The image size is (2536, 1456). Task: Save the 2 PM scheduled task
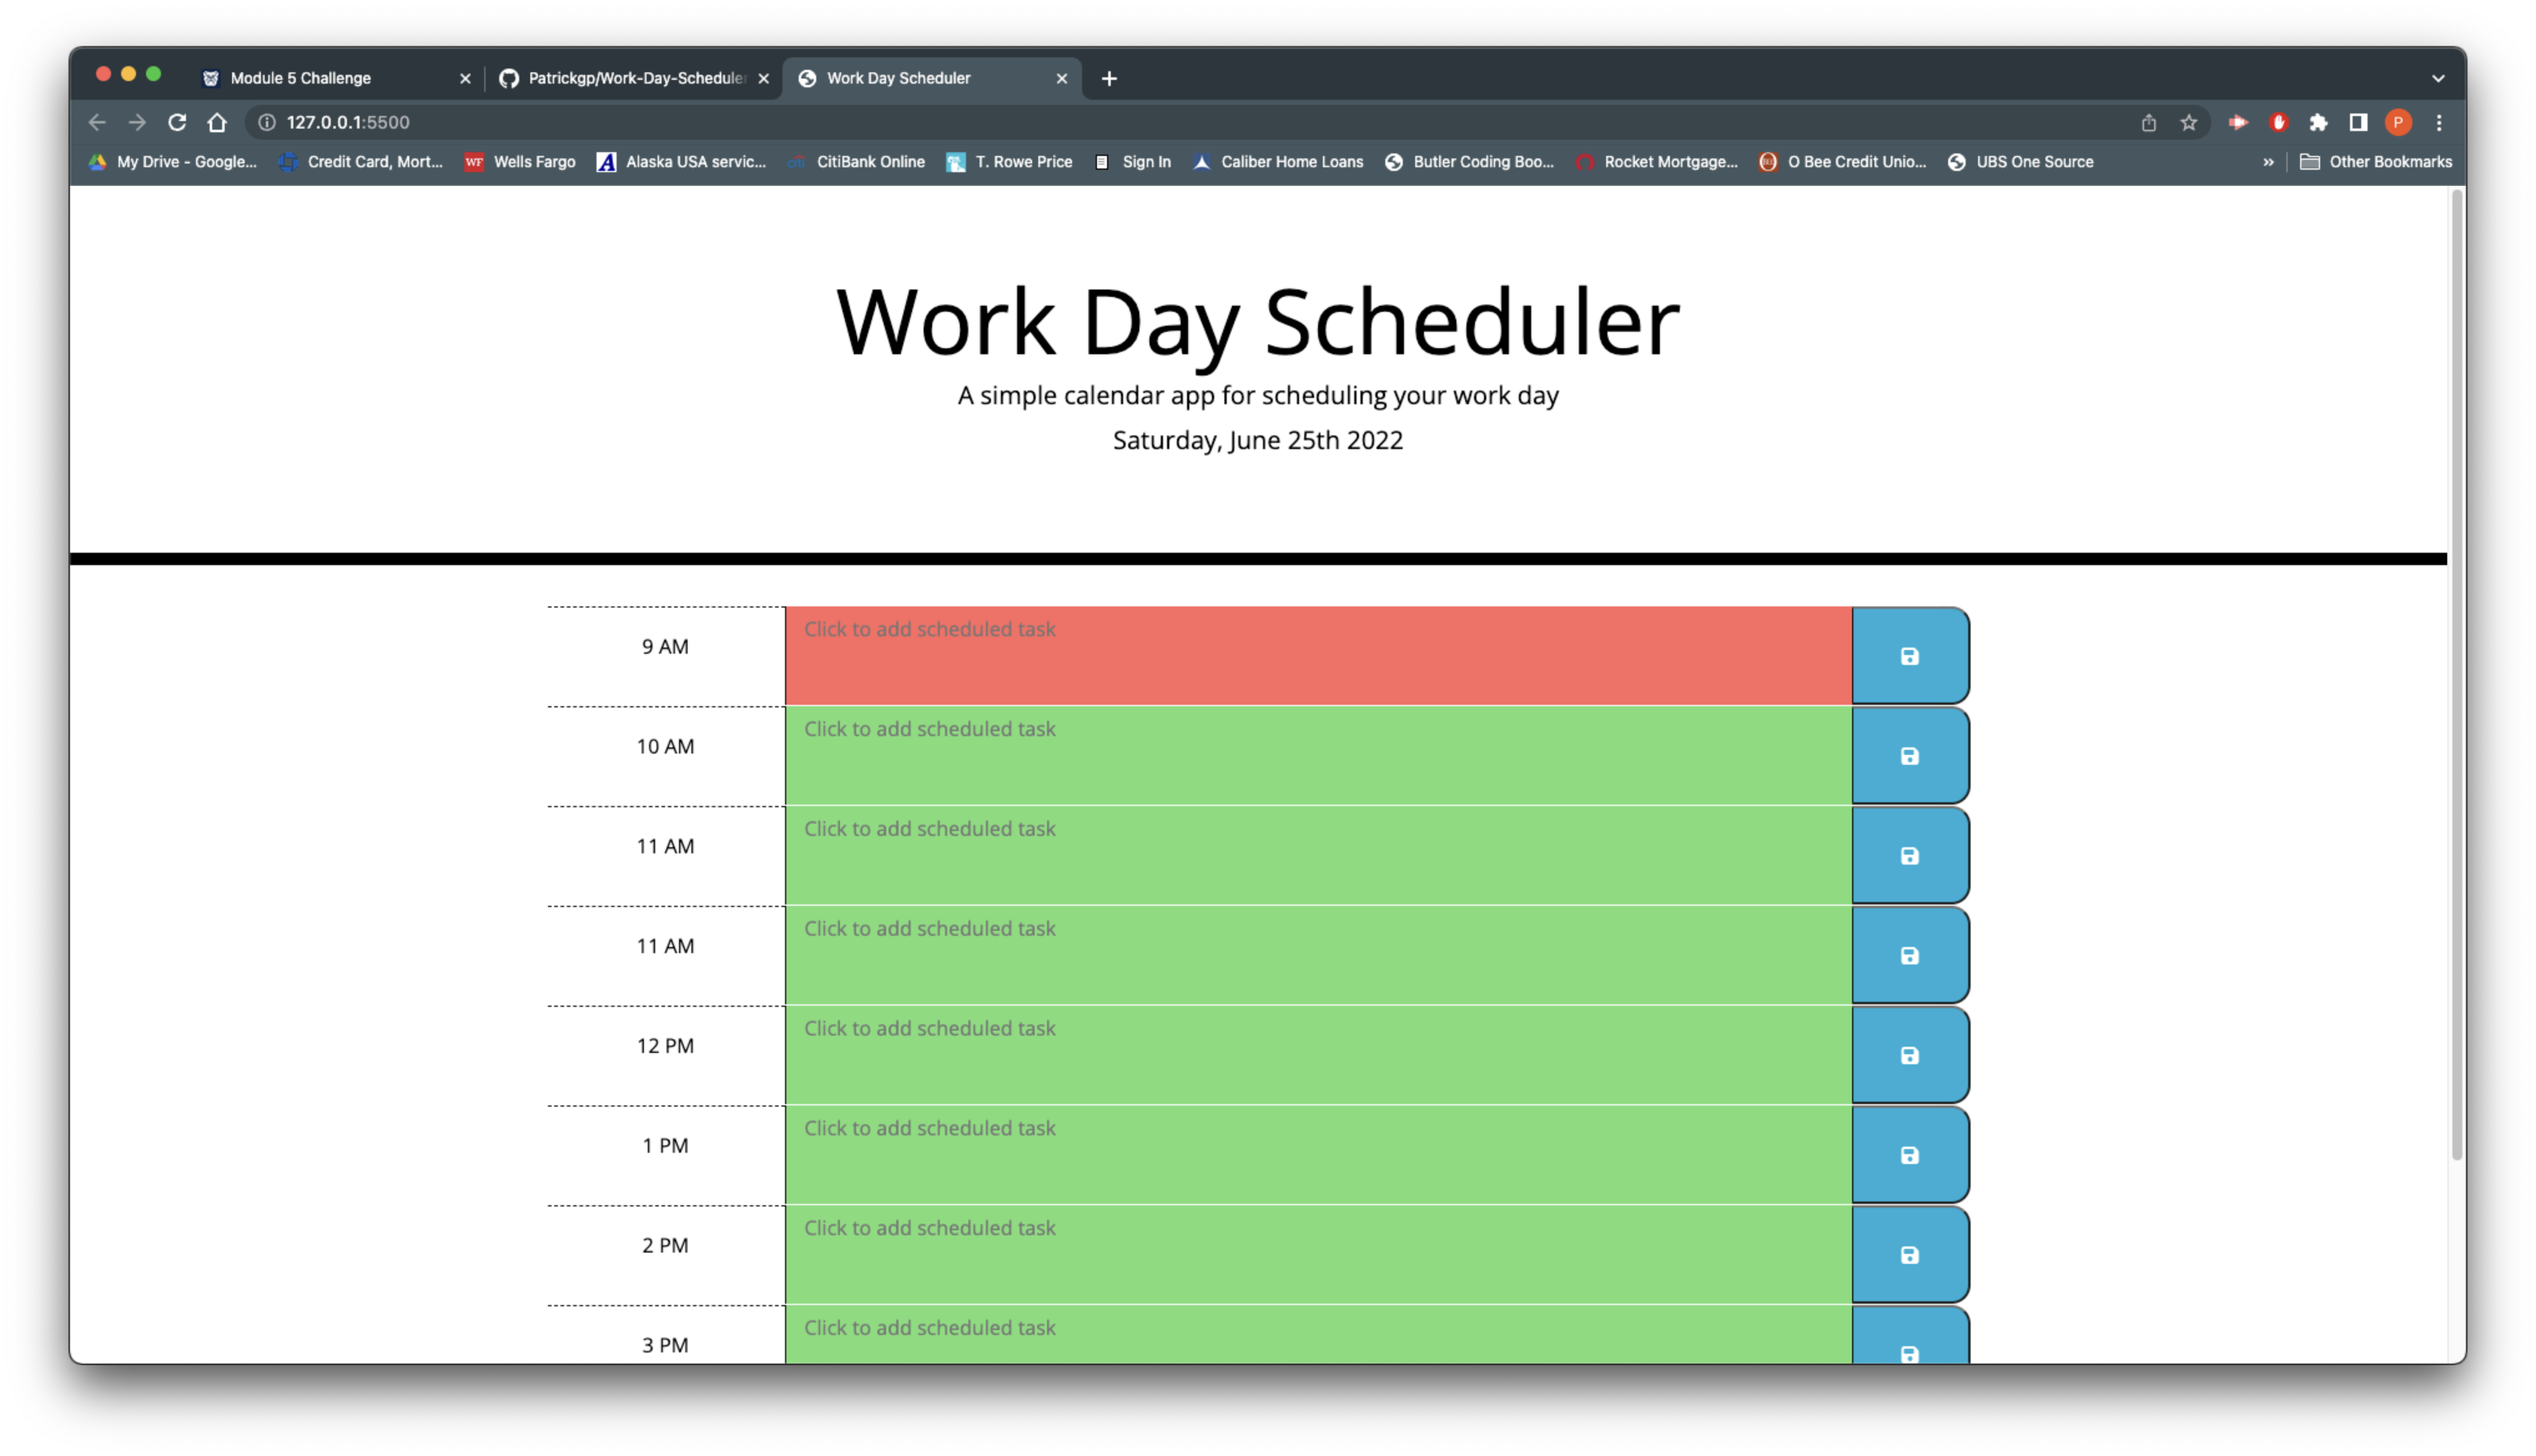(1909, 1255)
